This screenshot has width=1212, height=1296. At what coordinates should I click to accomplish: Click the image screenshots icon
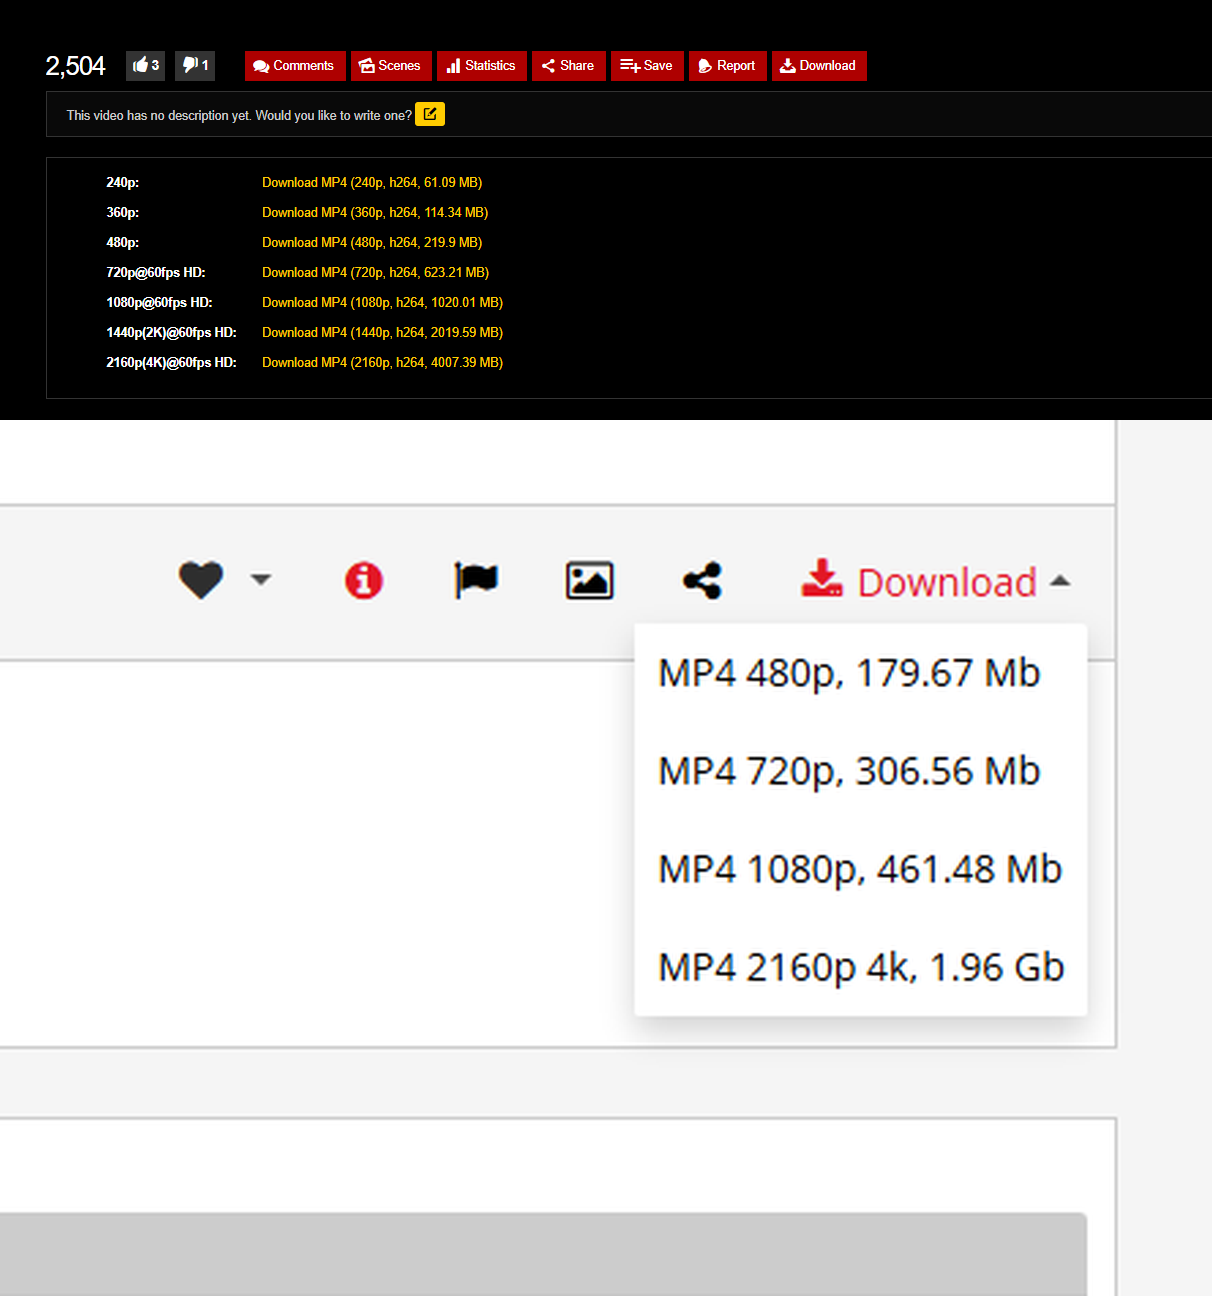pos(590,580)
